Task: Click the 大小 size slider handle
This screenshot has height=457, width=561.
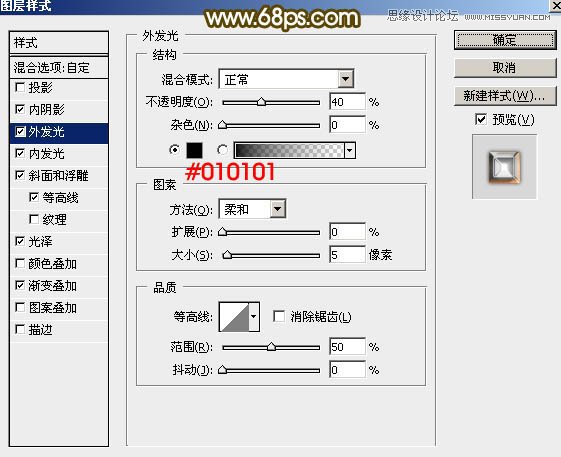Action: click(x=227, y=255)
